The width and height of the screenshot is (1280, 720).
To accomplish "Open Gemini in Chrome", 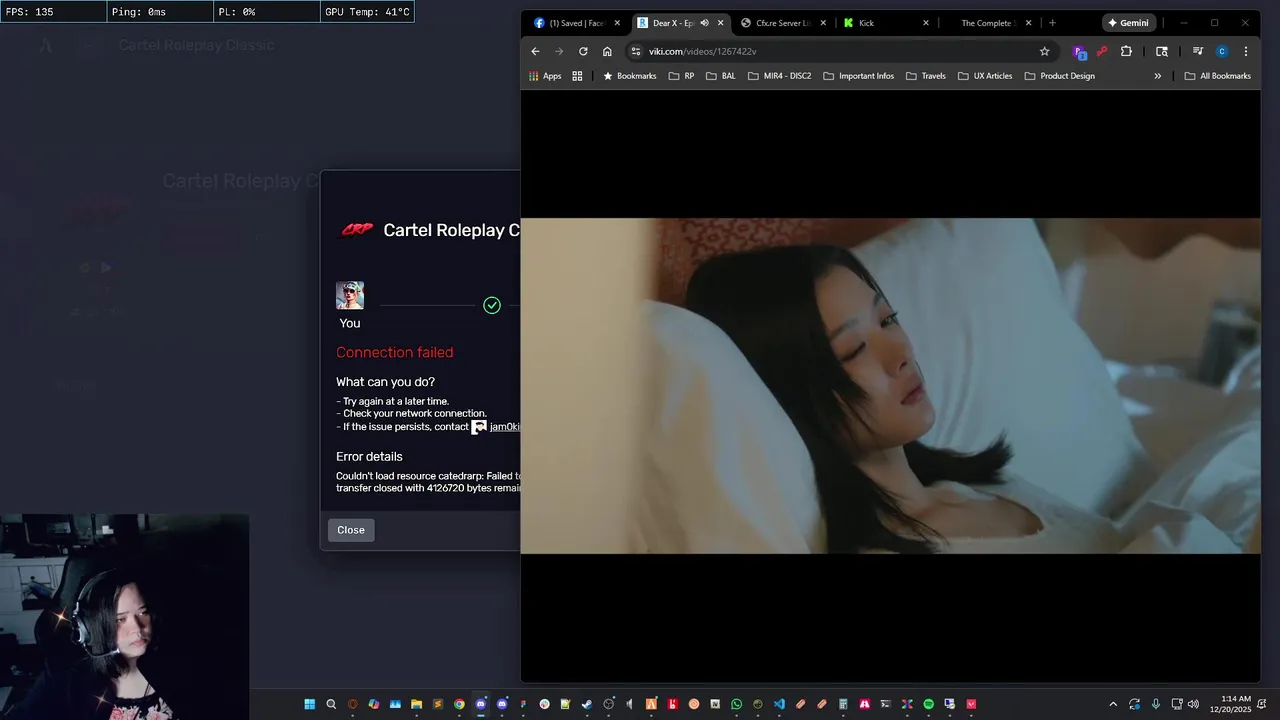I will coord(1128,23).
